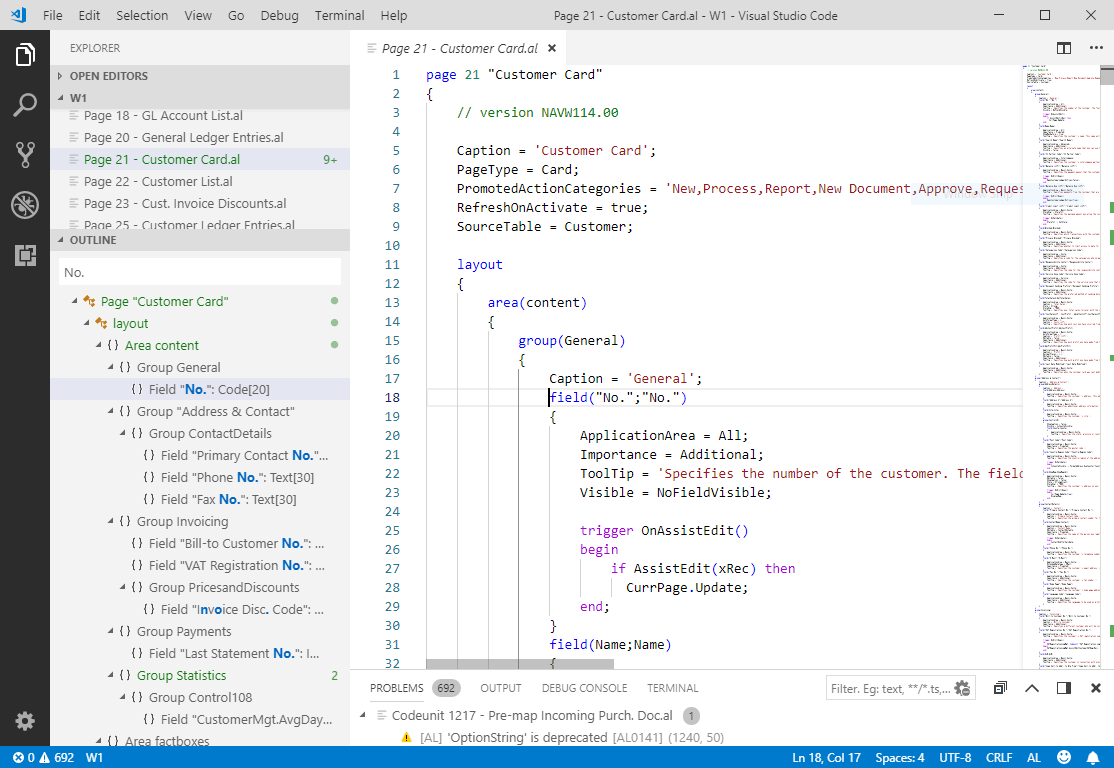
Task: Move the panel to the right side
Action: [x=1064, y=688]
